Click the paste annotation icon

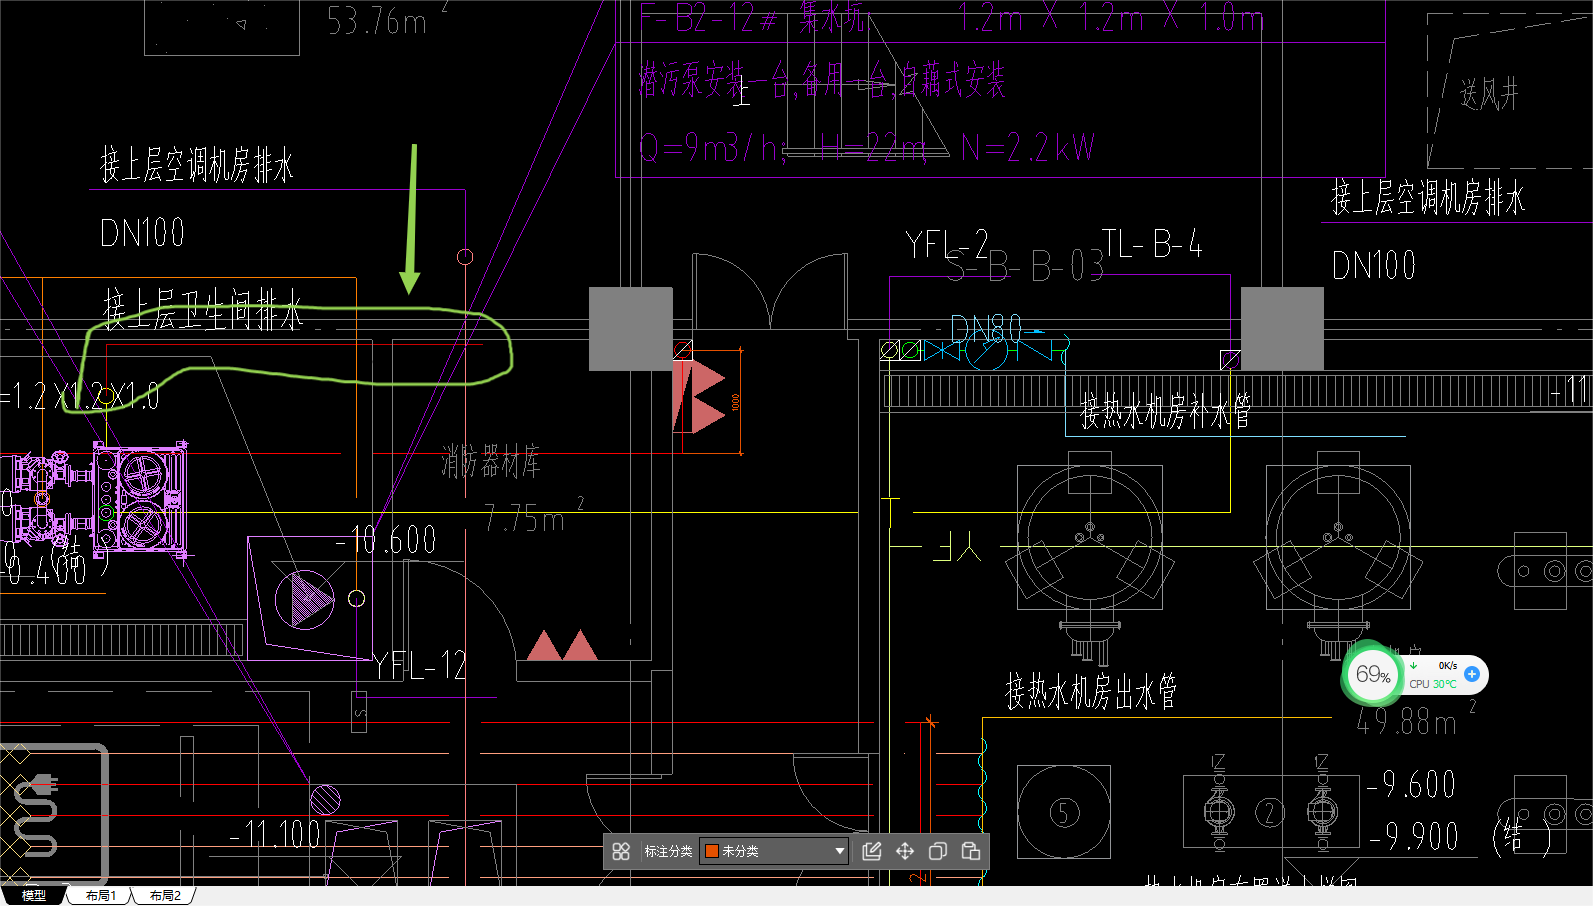(970, 851)
